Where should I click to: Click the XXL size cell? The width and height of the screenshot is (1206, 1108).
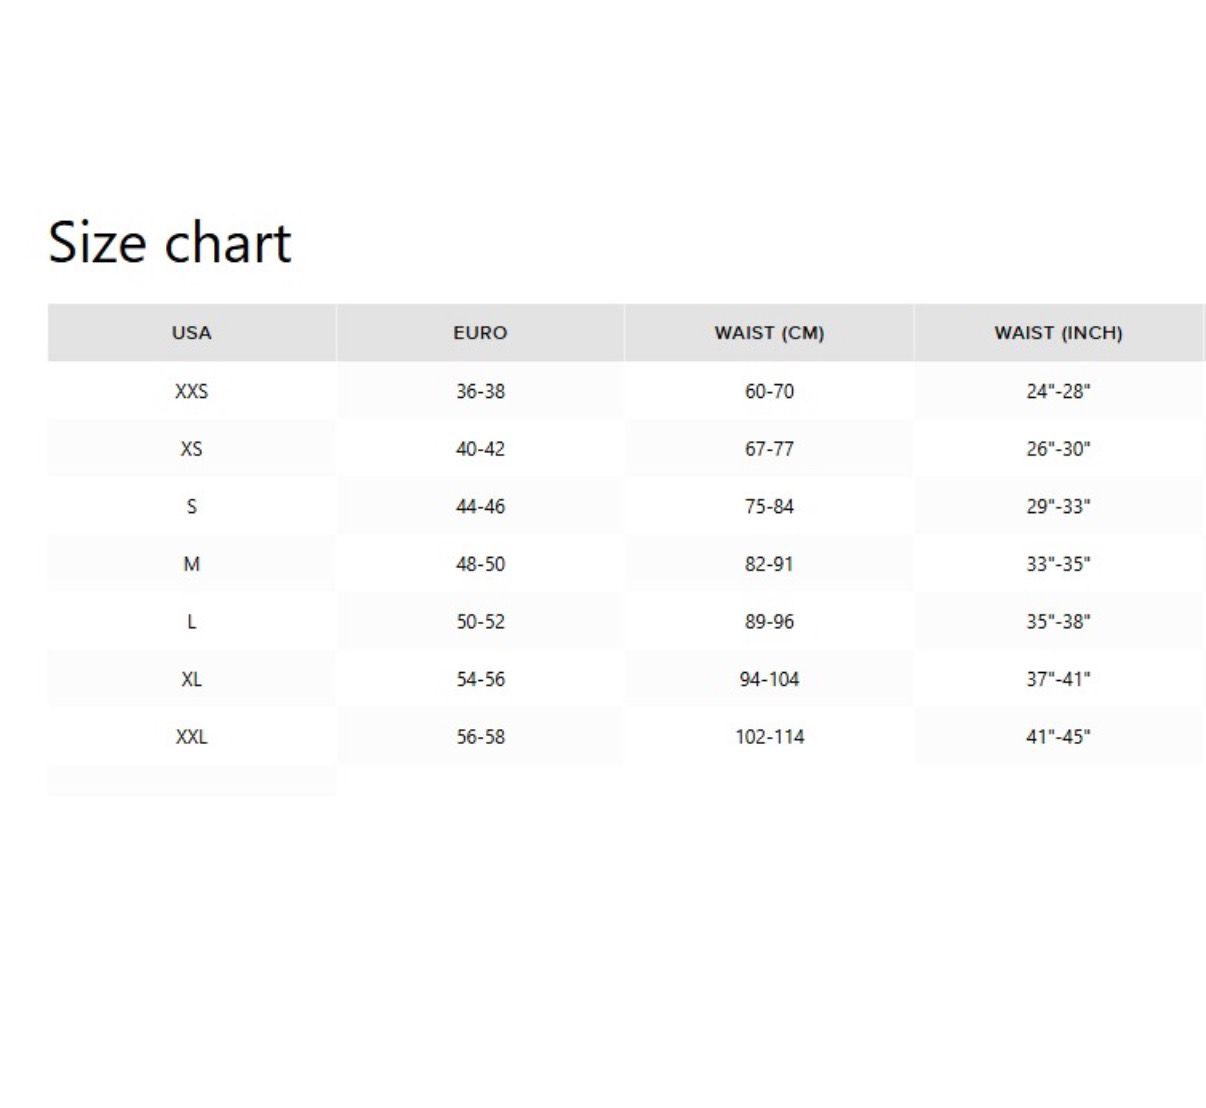click(191, 737)
